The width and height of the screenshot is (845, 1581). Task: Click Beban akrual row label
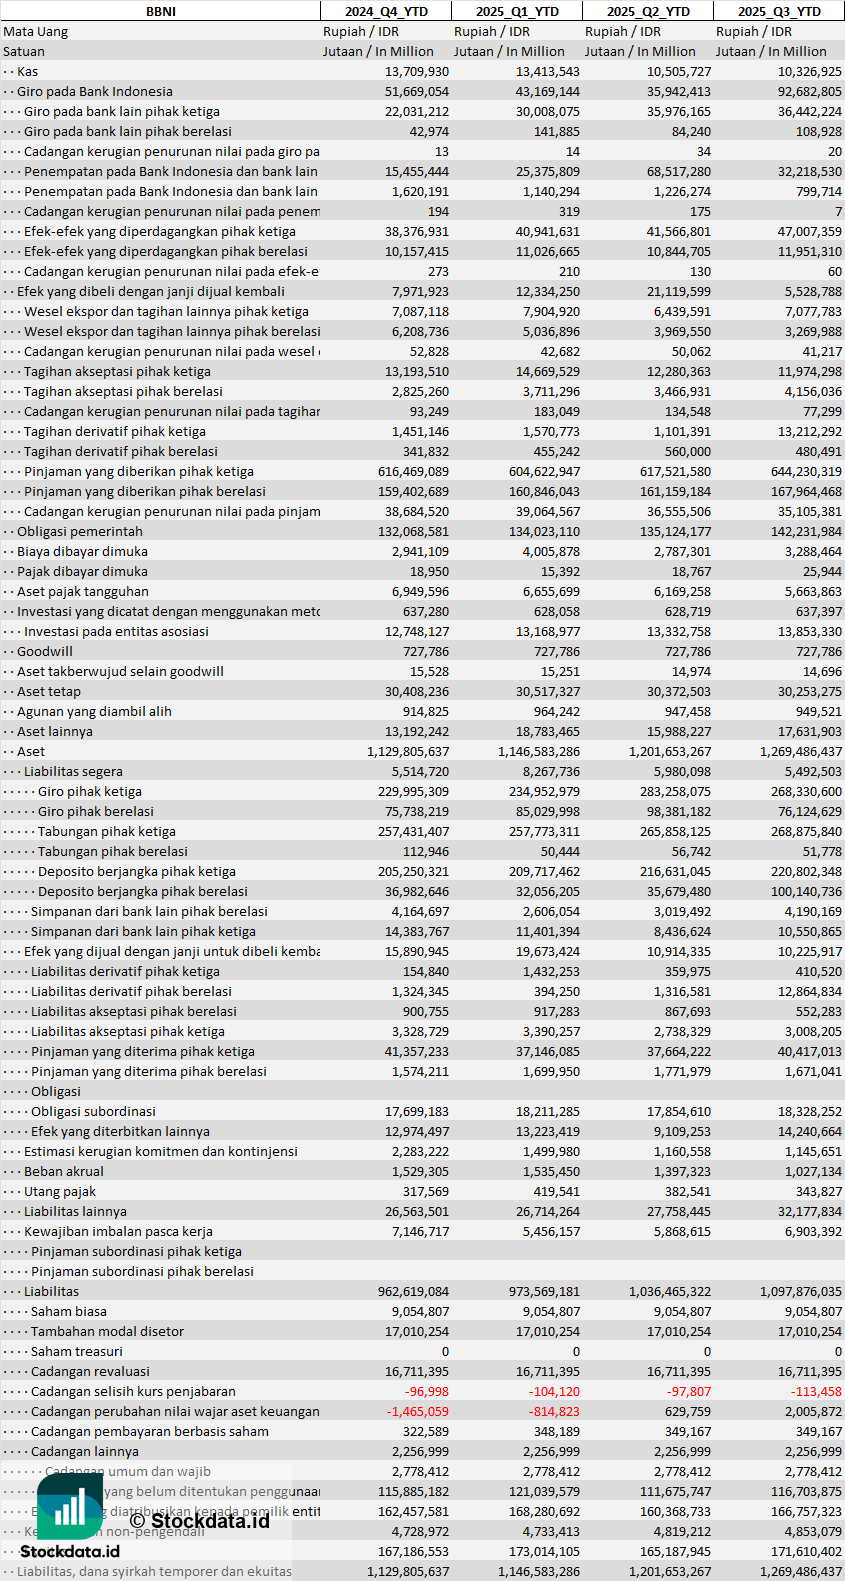64,1171
